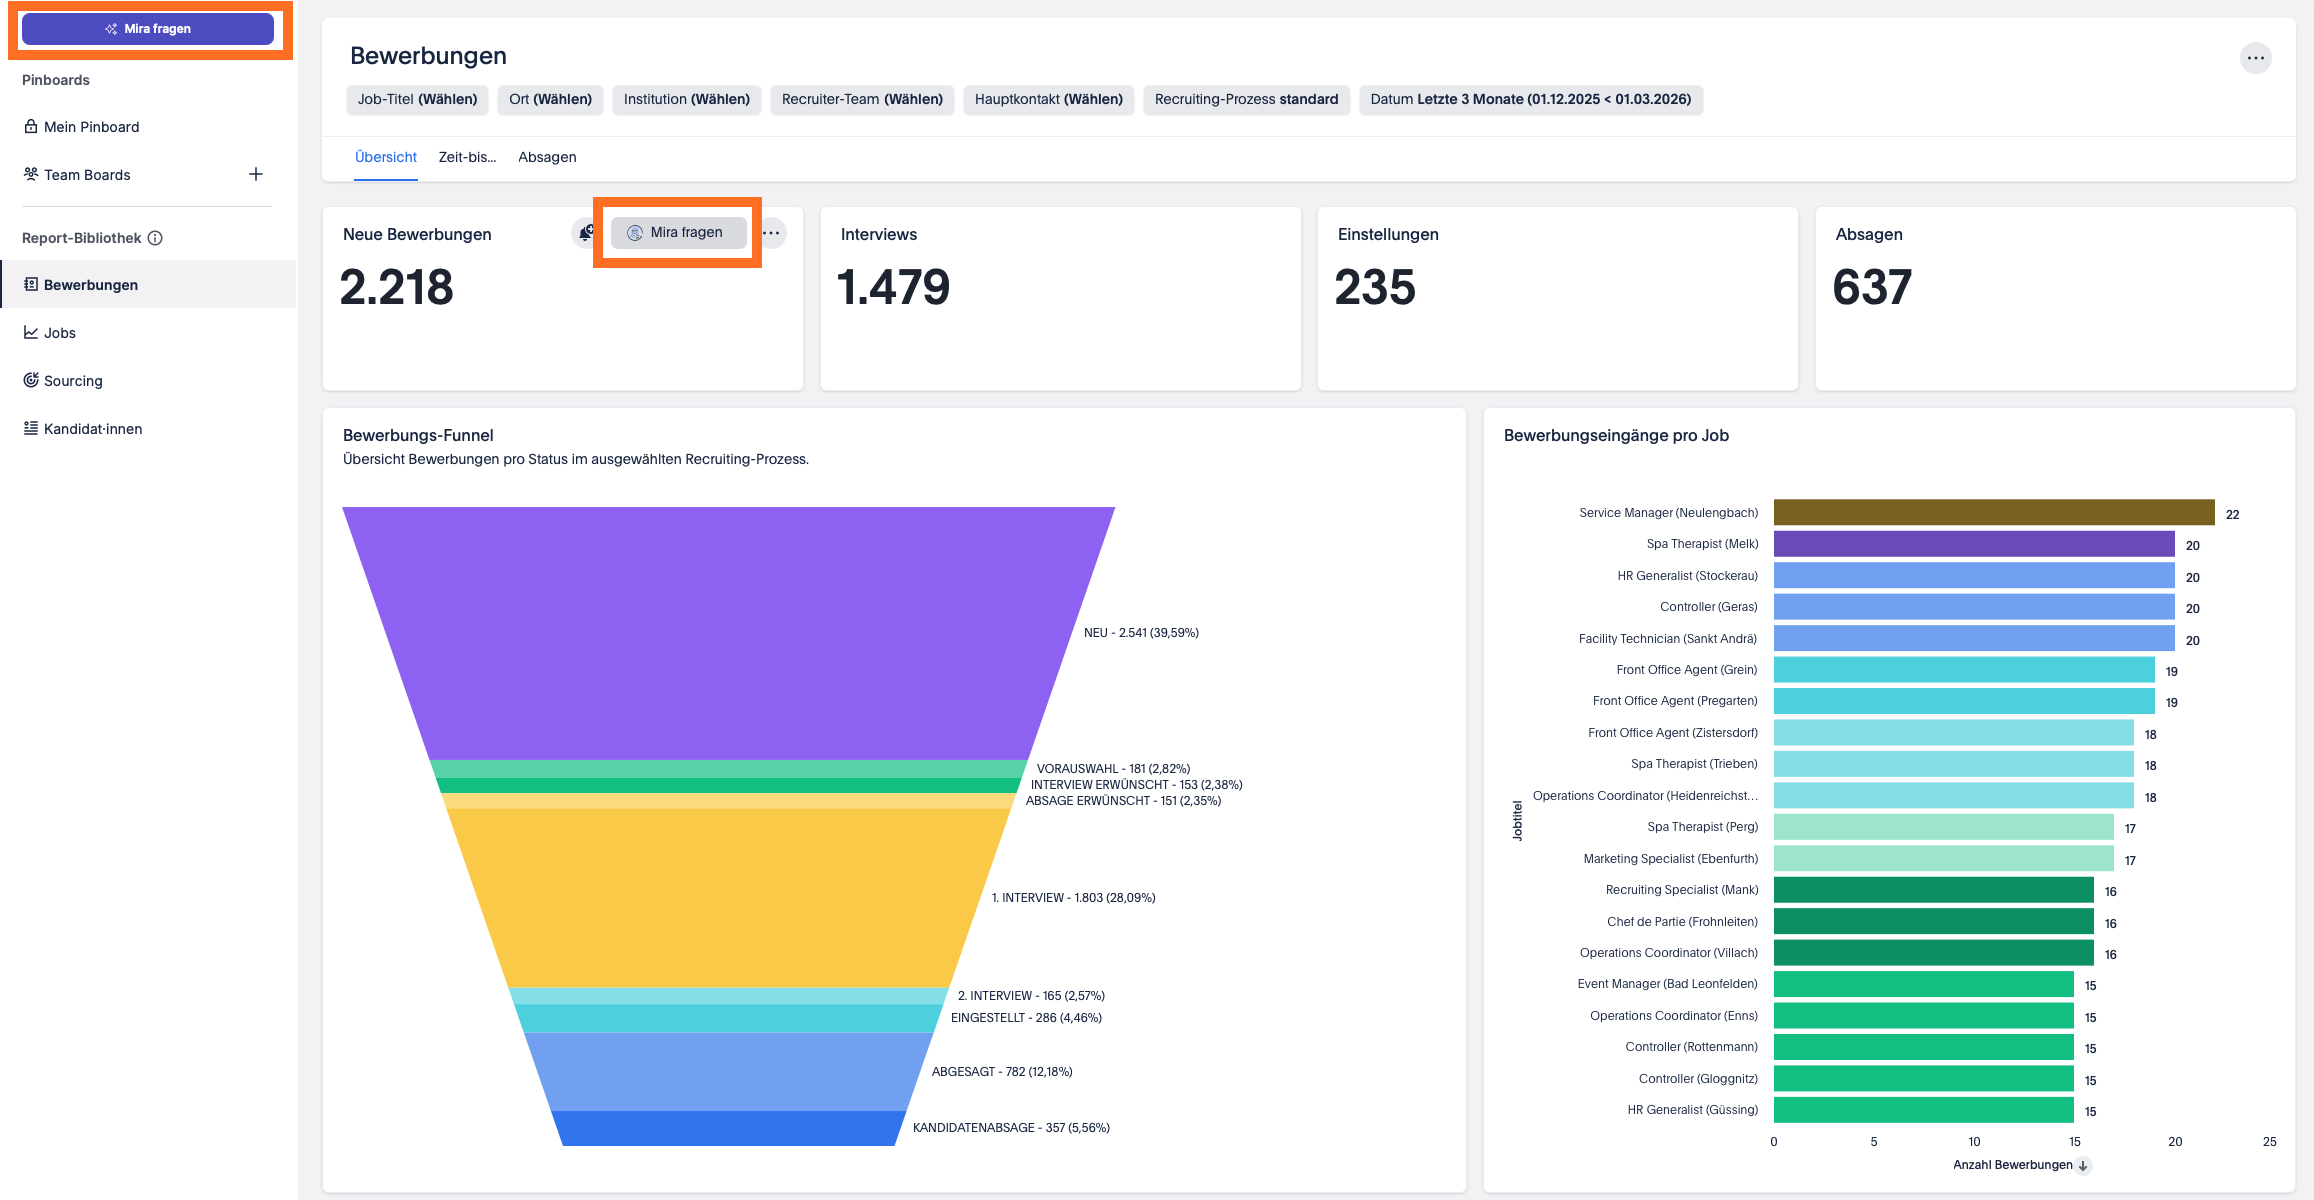
Task: Click the bell alert icon on Neue Bewerbungen
Action: [586, 233]
